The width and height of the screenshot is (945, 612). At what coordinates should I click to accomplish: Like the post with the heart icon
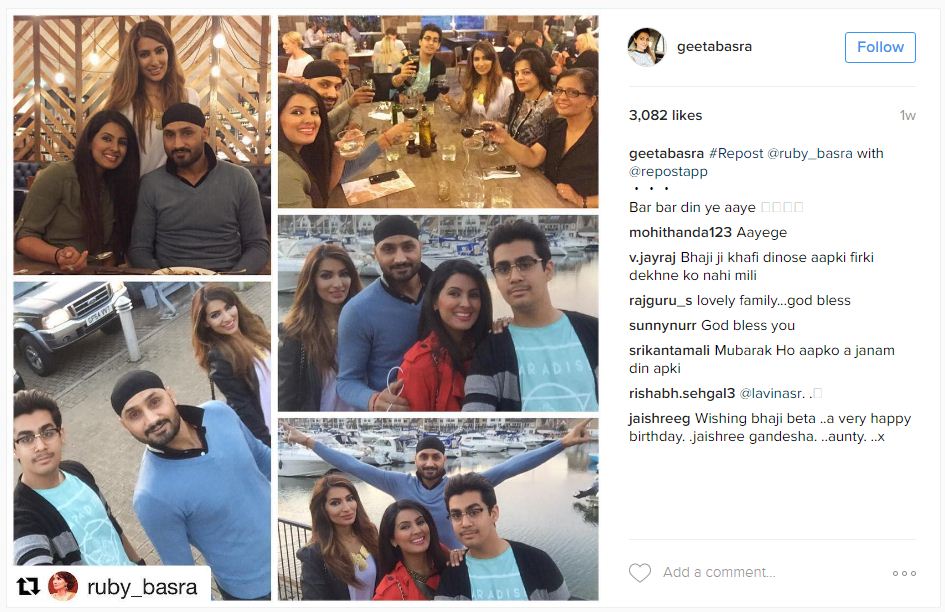(639, 572)
